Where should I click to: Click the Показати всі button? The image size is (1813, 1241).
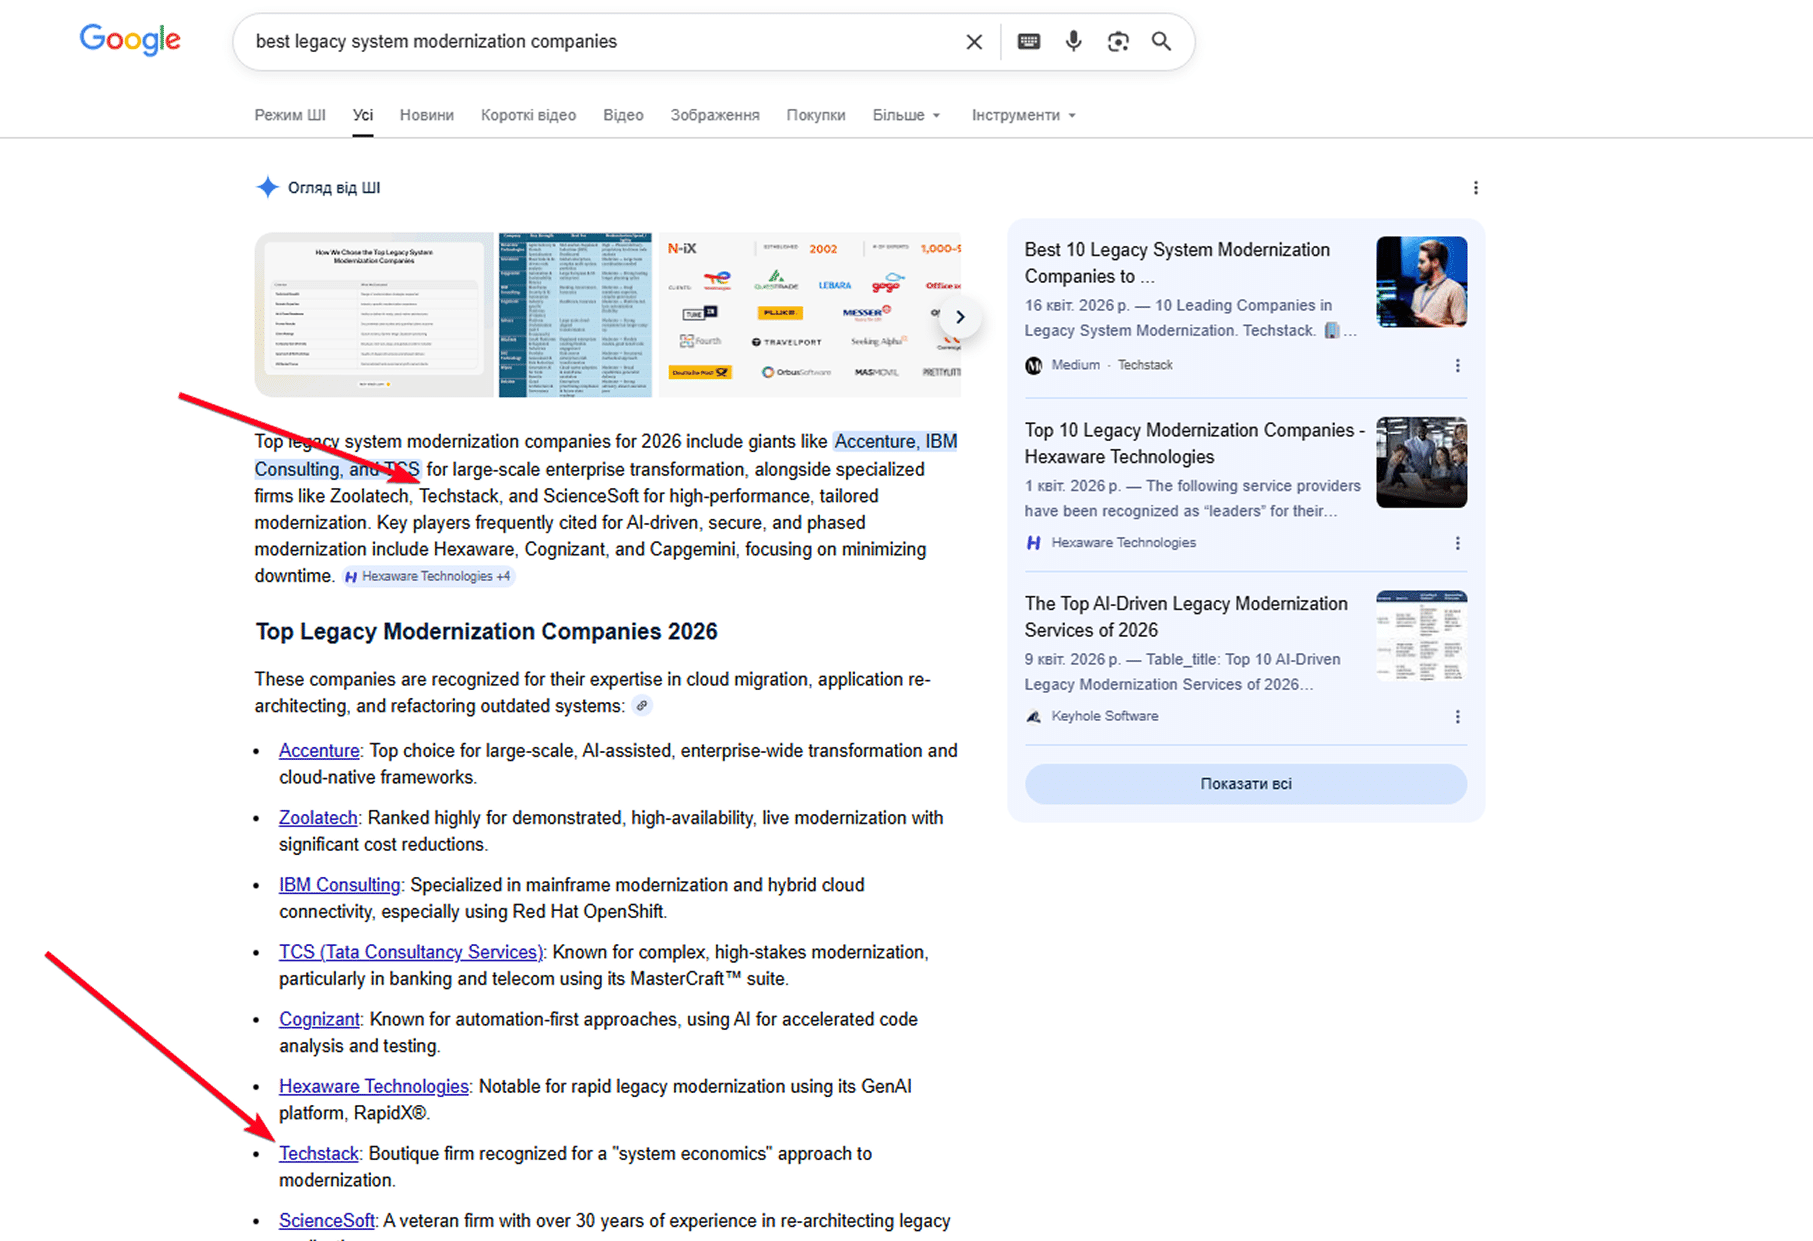coord(1246,784)
